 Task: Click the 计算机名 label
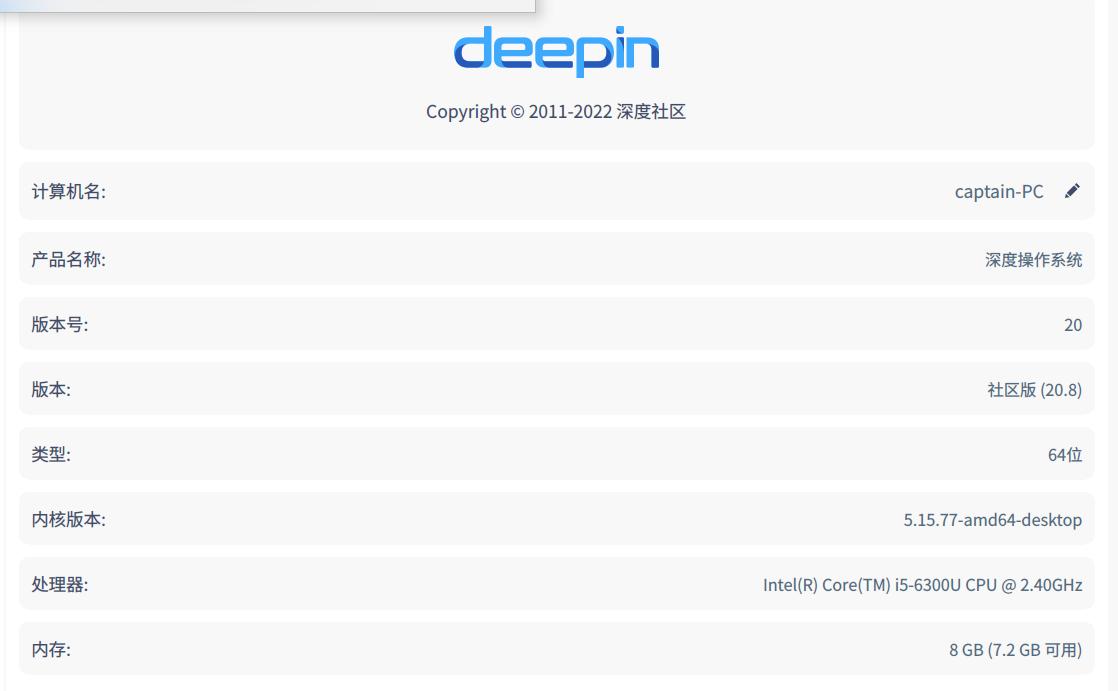(x=68, y=192)
